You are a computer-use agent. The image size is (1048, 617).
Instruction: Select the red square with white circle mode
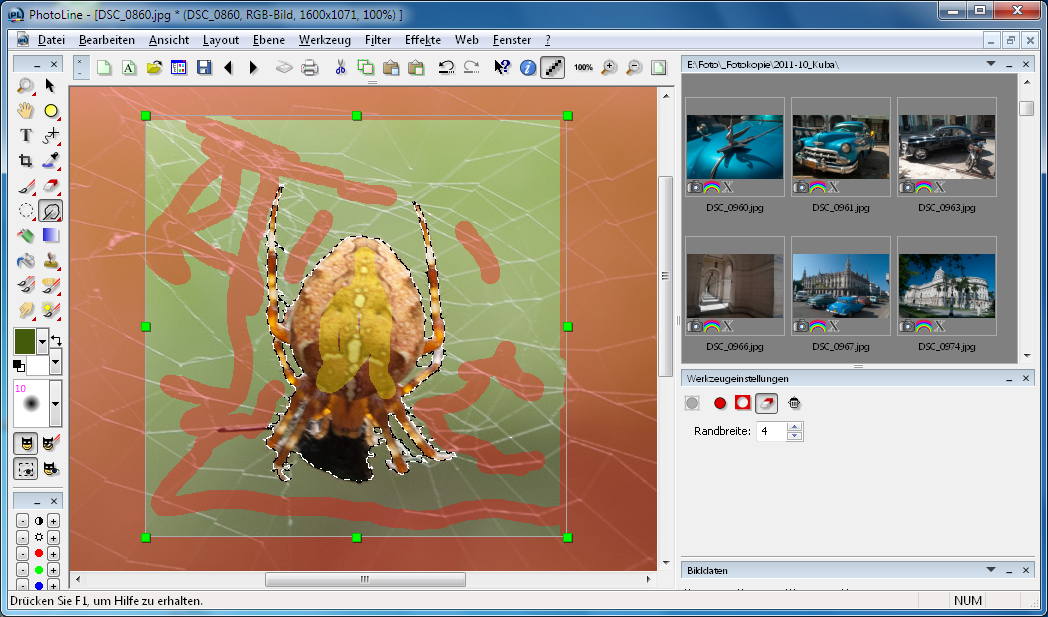pyautogui.click(x=742, y=403)
